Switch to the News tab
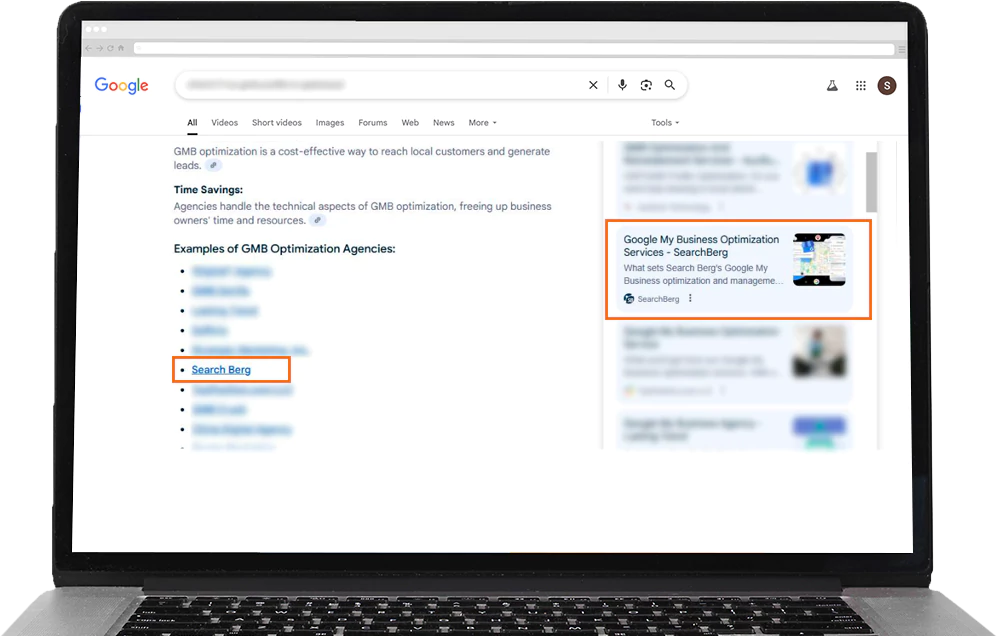997x636 pixels. (x=444, y=122)
